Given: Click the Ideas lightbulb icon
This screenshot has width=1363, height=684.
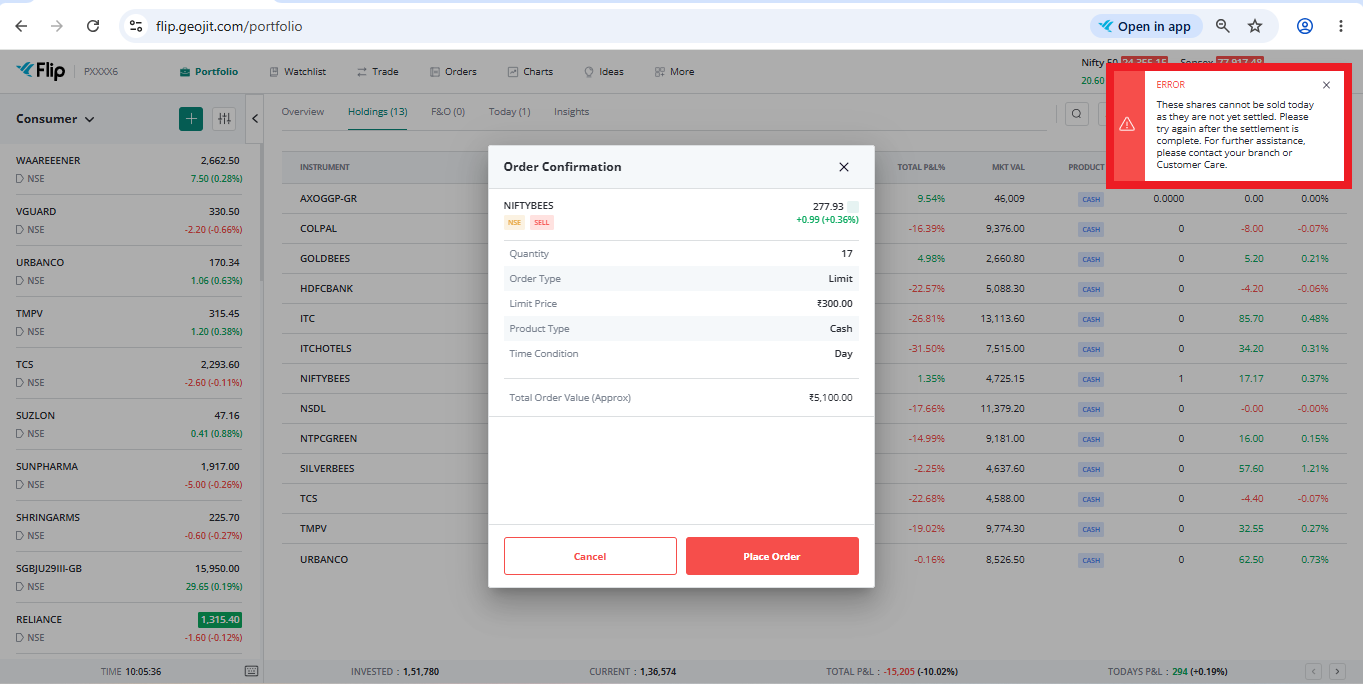Looking at the screenshot, I should point(589,72).
